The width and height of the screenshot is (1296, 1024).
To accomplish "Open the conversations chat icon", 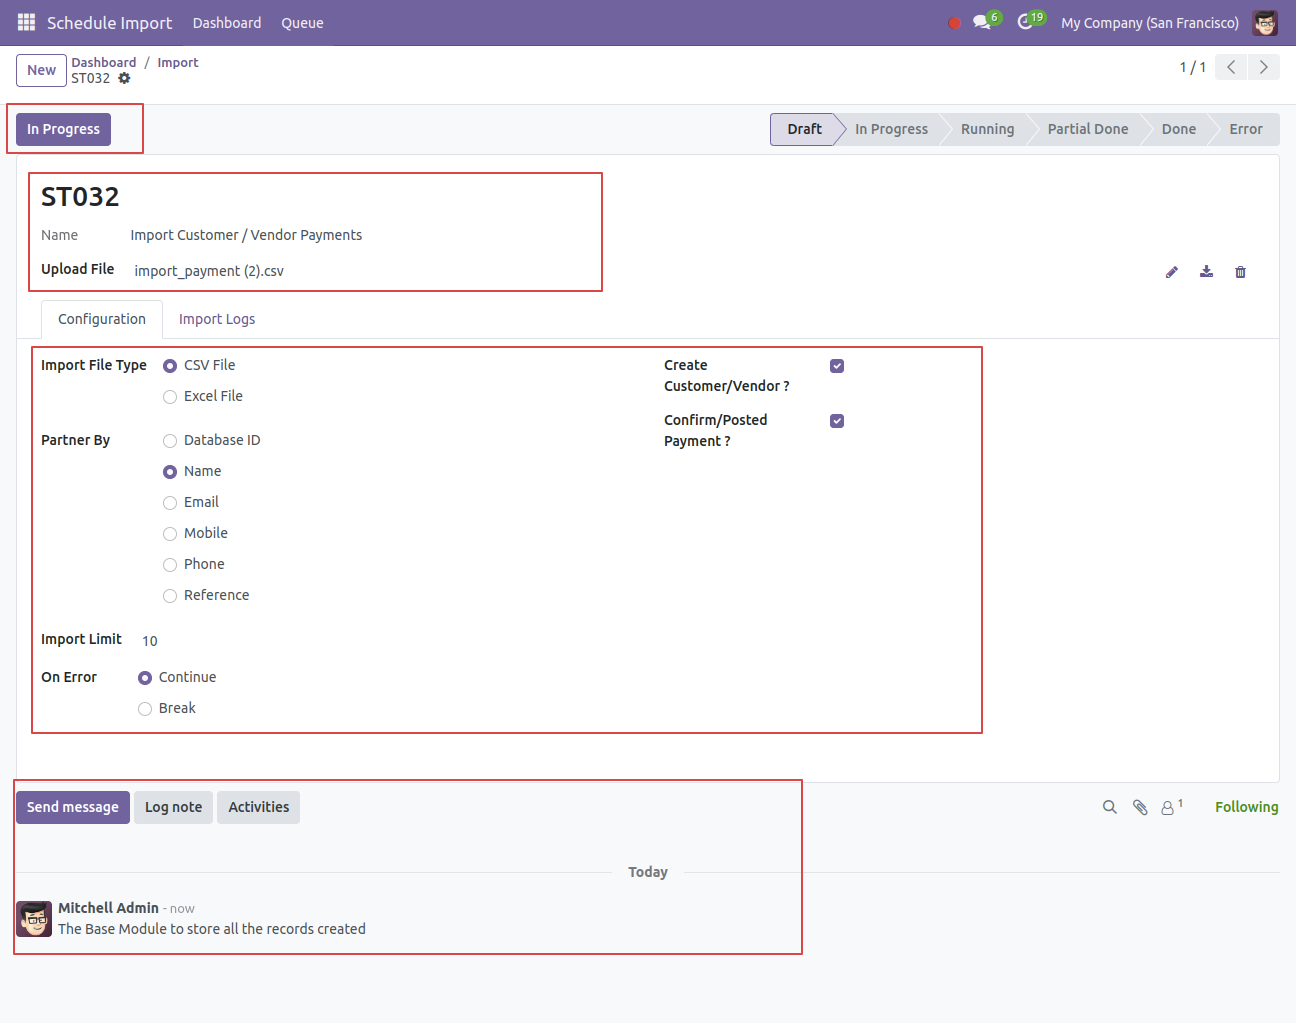I will [982, 22].
